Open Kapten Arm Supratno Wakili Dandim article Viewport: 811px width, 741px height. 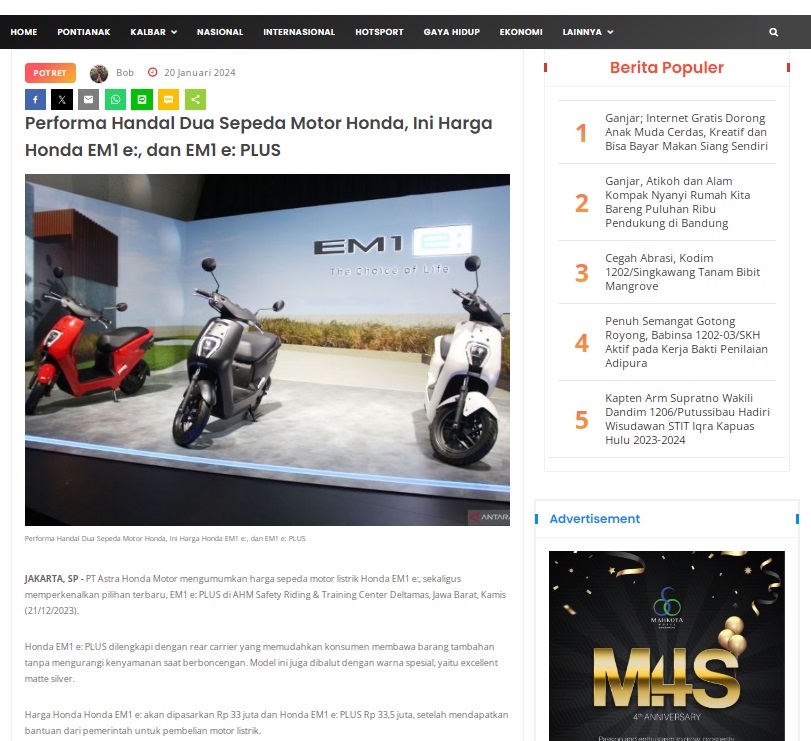click(687, 419)
